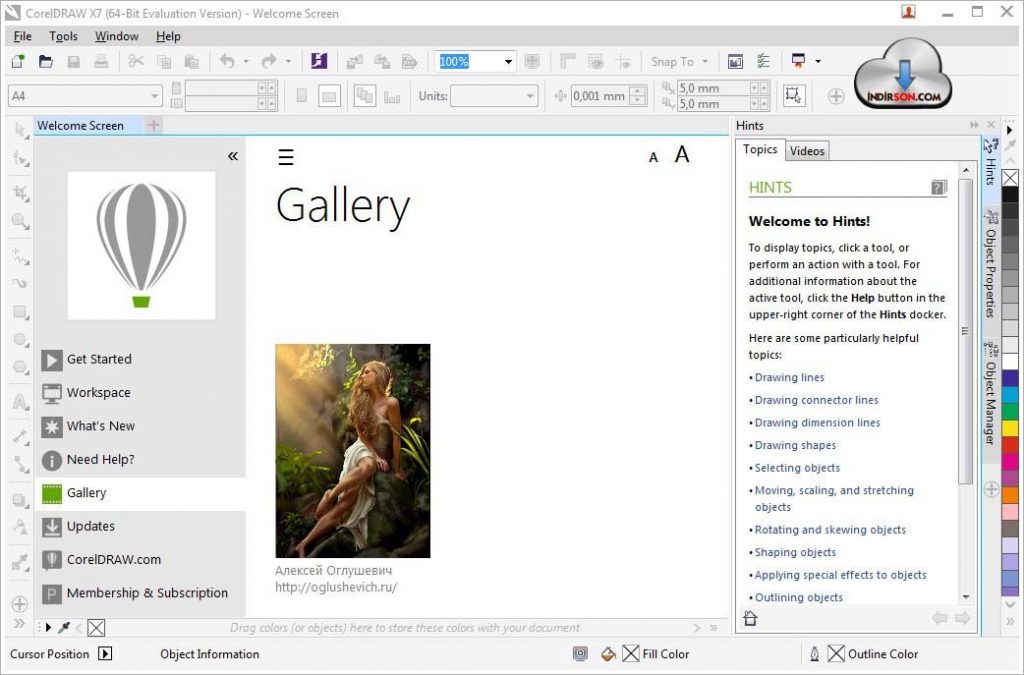Click the eyedropper icon in document palette
This screenshot has height=675, width=1024.
(64, 628)
